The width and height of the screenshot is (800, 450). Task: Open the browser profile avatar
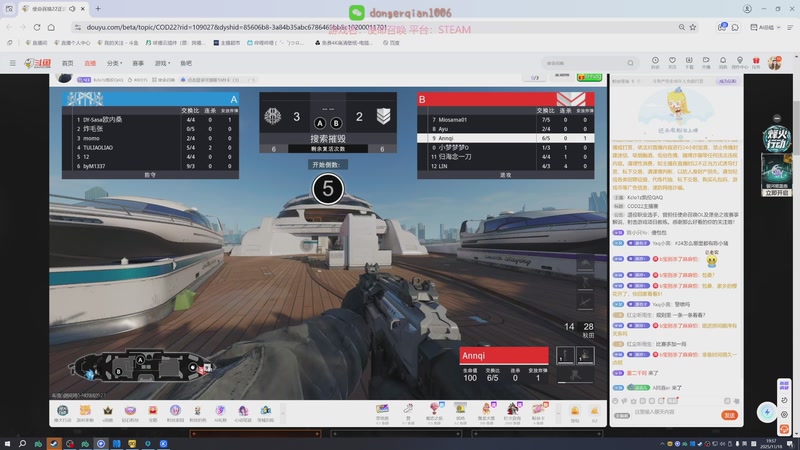coord(747,9)
